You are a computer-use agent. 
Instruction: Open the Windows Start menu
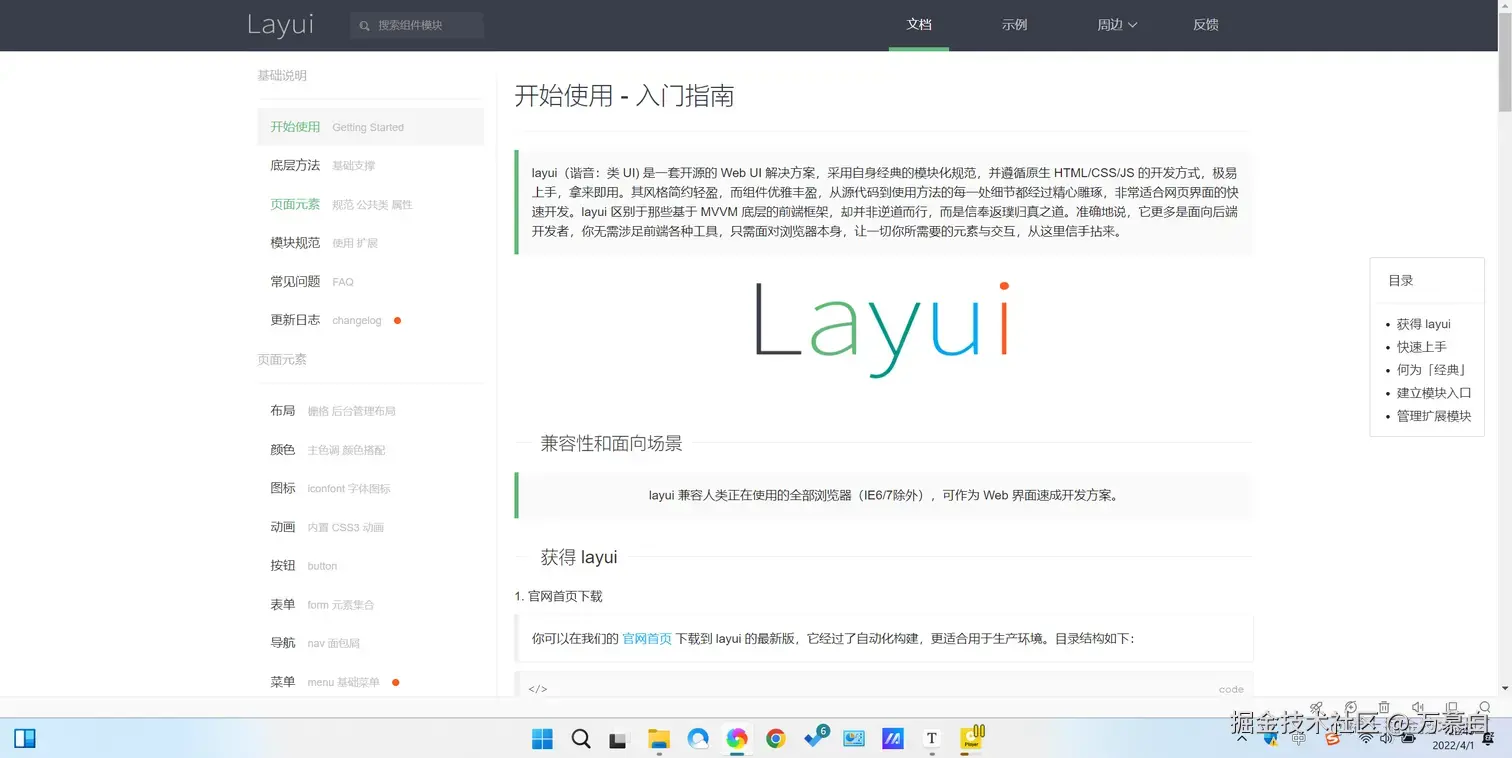pos(542,739)
